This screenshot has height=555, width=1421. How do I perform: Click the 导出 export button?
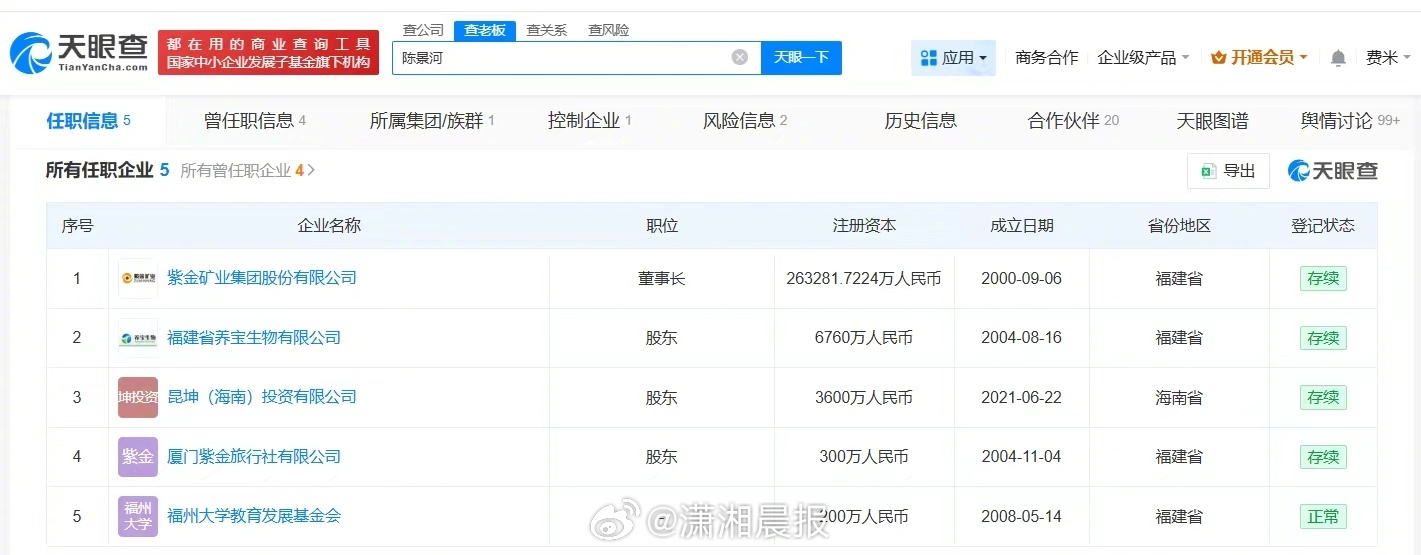coord(1228,171)
